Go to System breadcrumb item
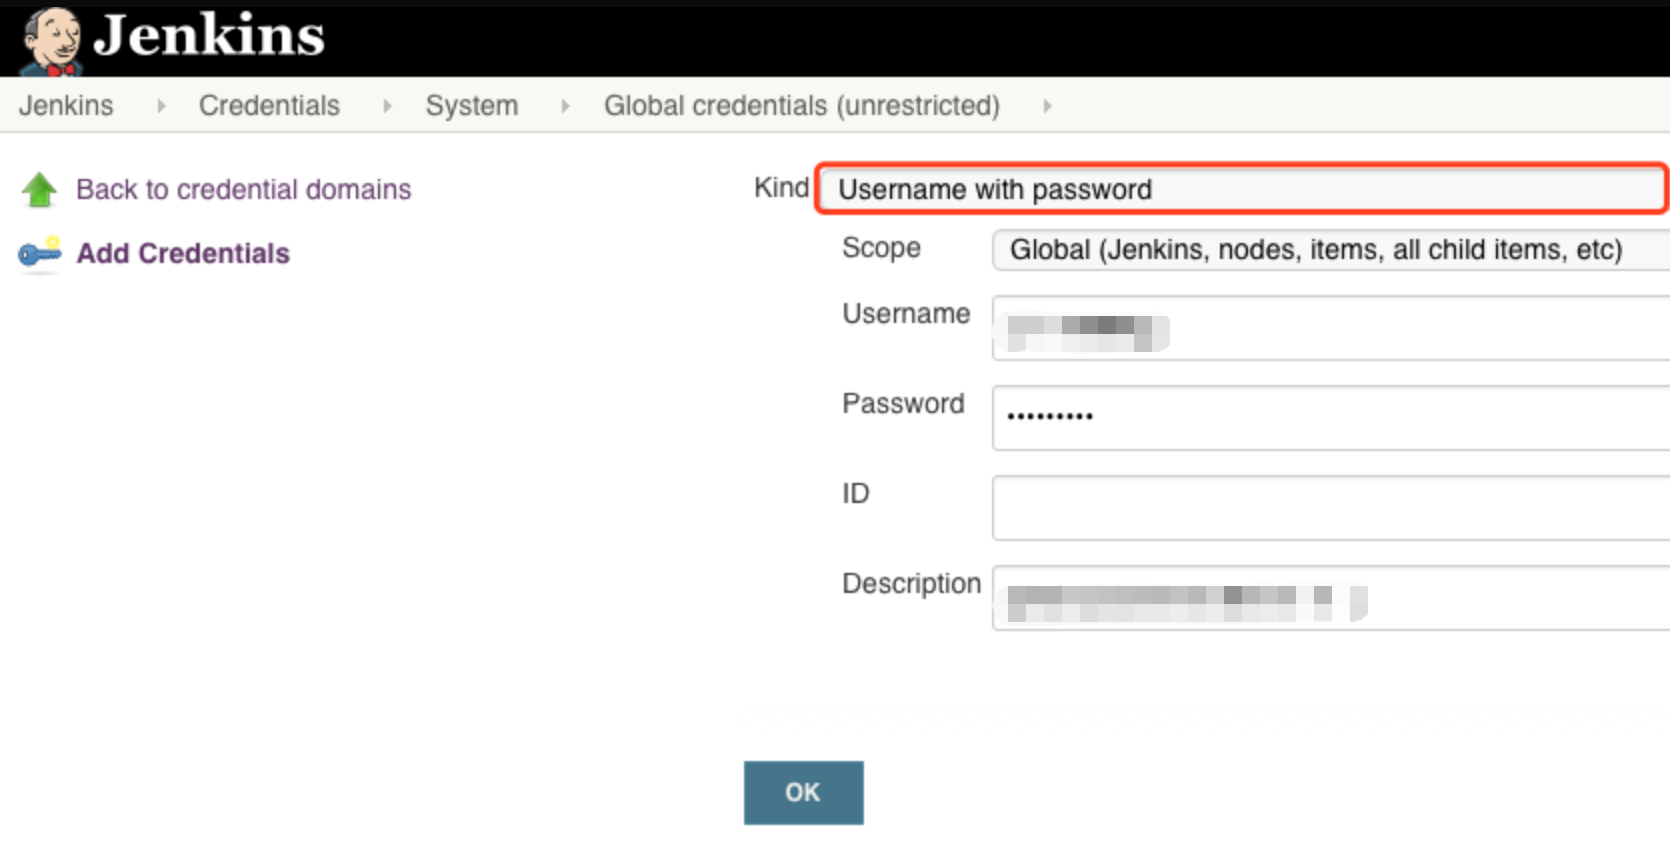This screenshot has height=846, width=1670. coord(472,106)
